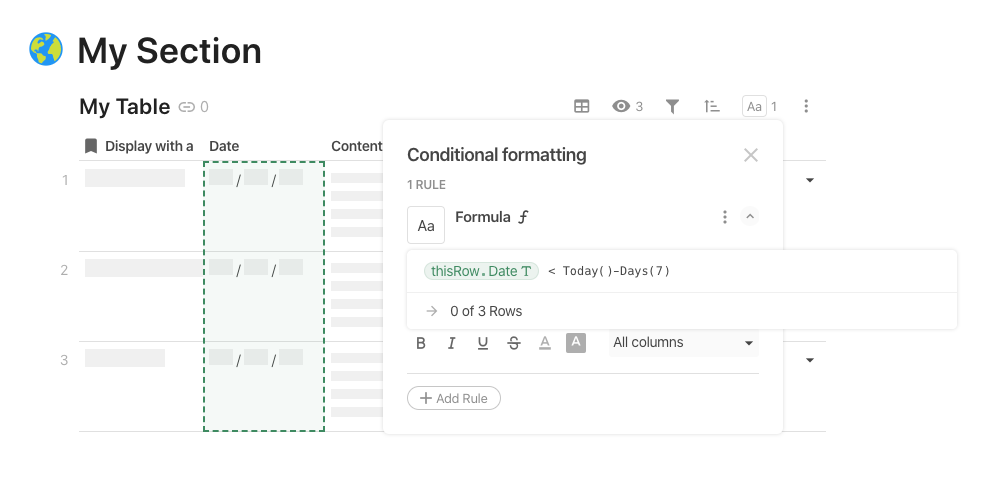
Task: Click the table layout options icon
Action: click(581, 106)
